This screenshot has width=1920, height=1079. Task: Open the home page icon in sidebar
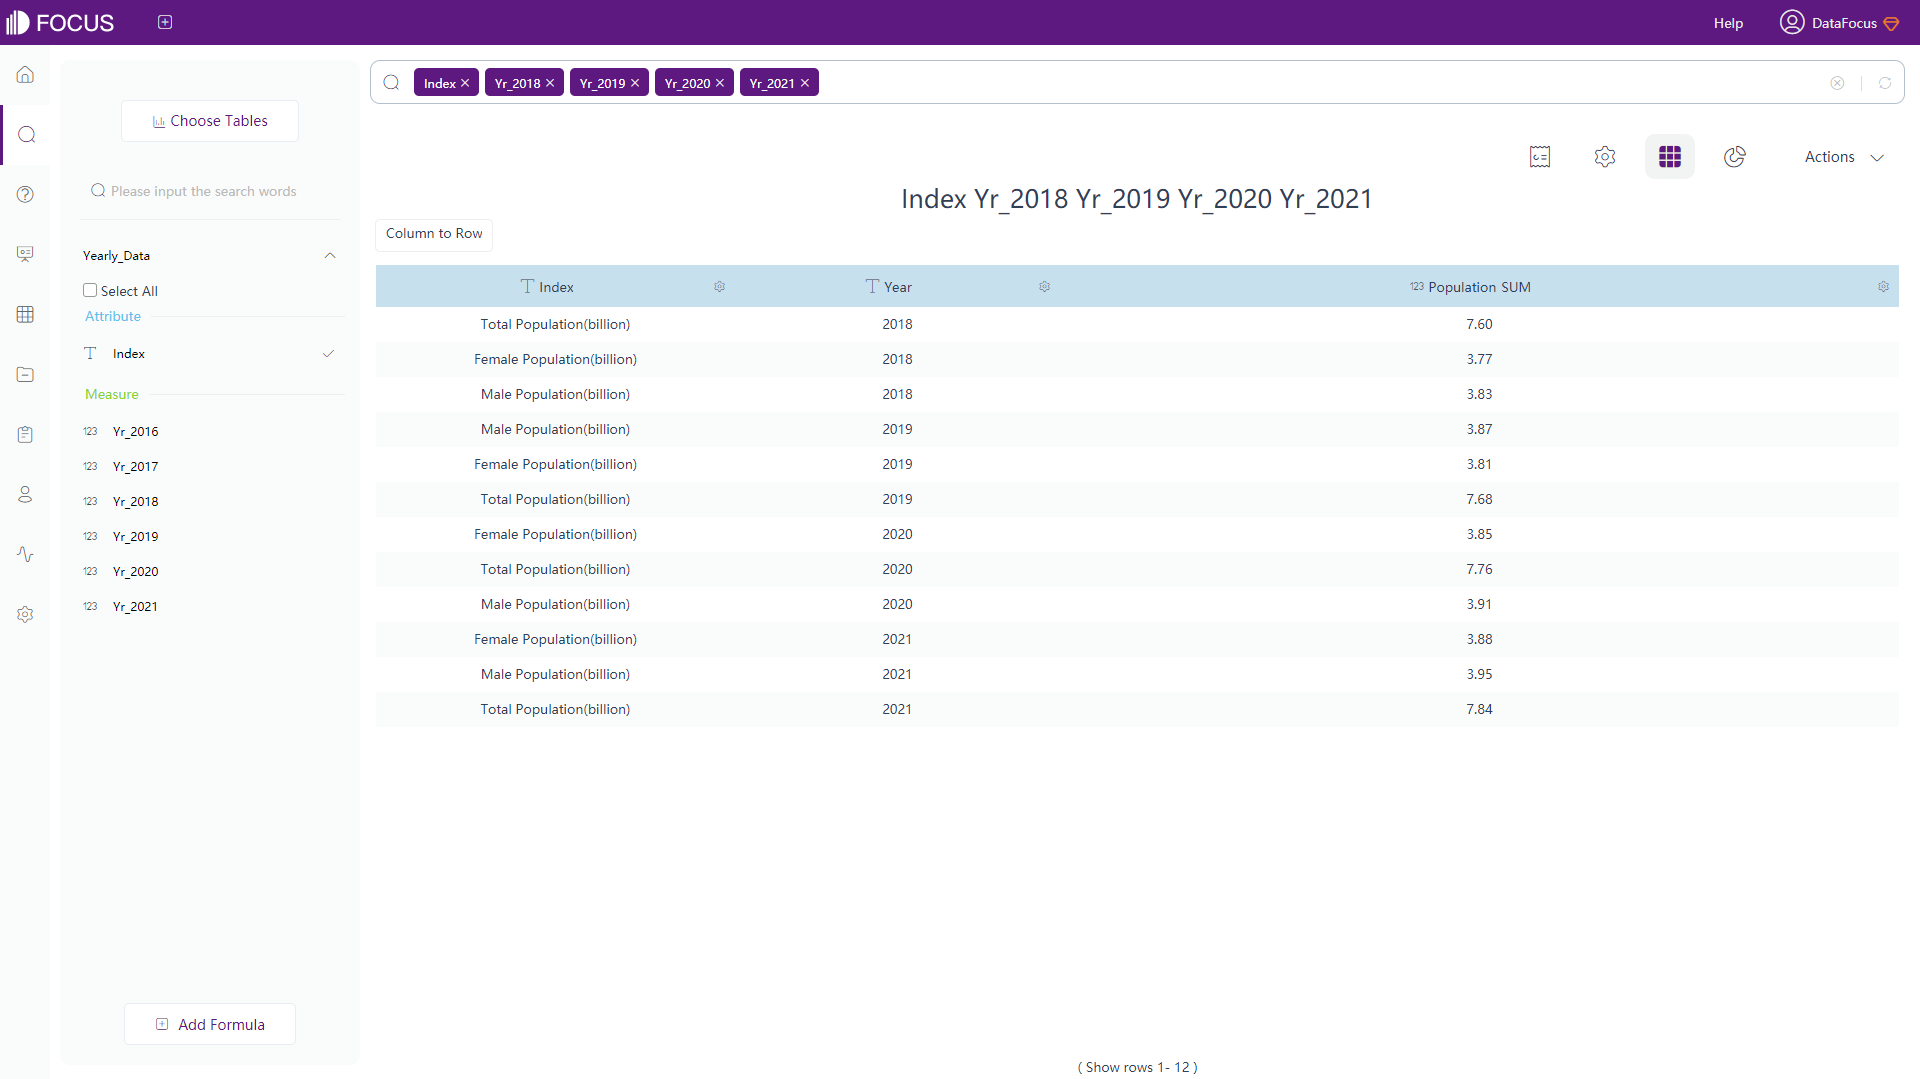pos(25,75)
